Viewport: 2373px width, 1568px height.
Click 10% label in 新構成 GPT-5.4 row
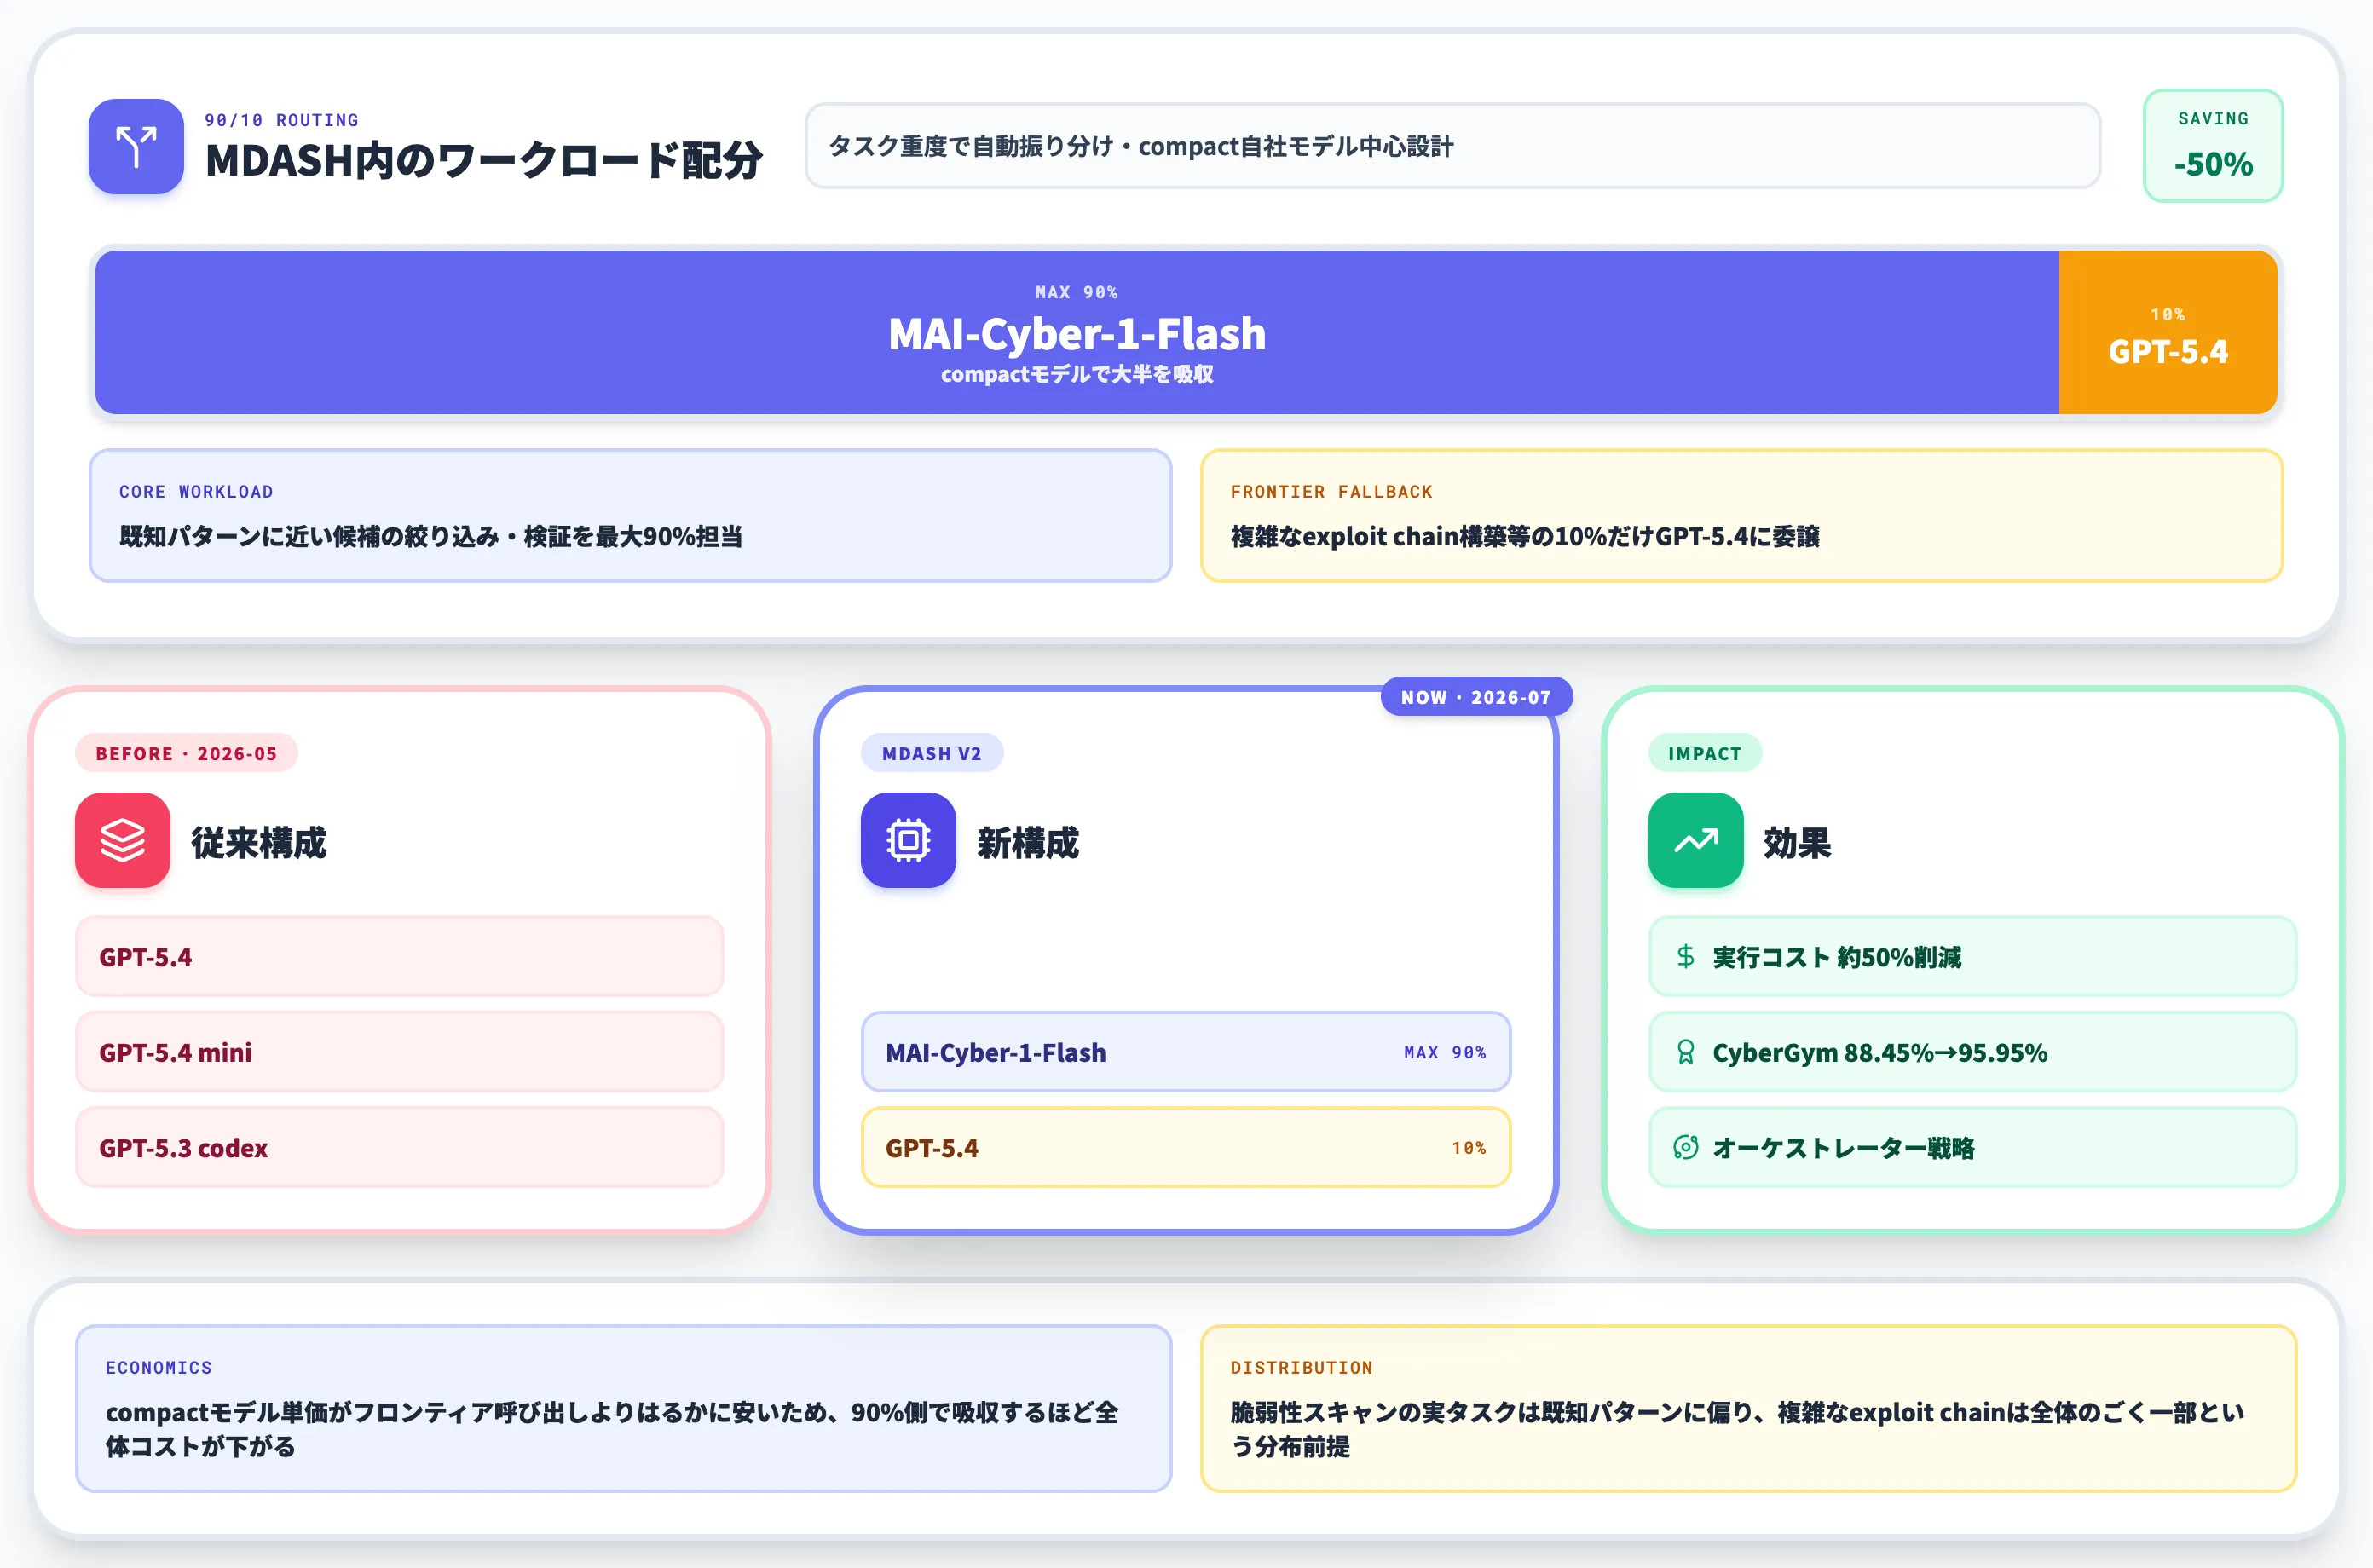point(1469,1148)
